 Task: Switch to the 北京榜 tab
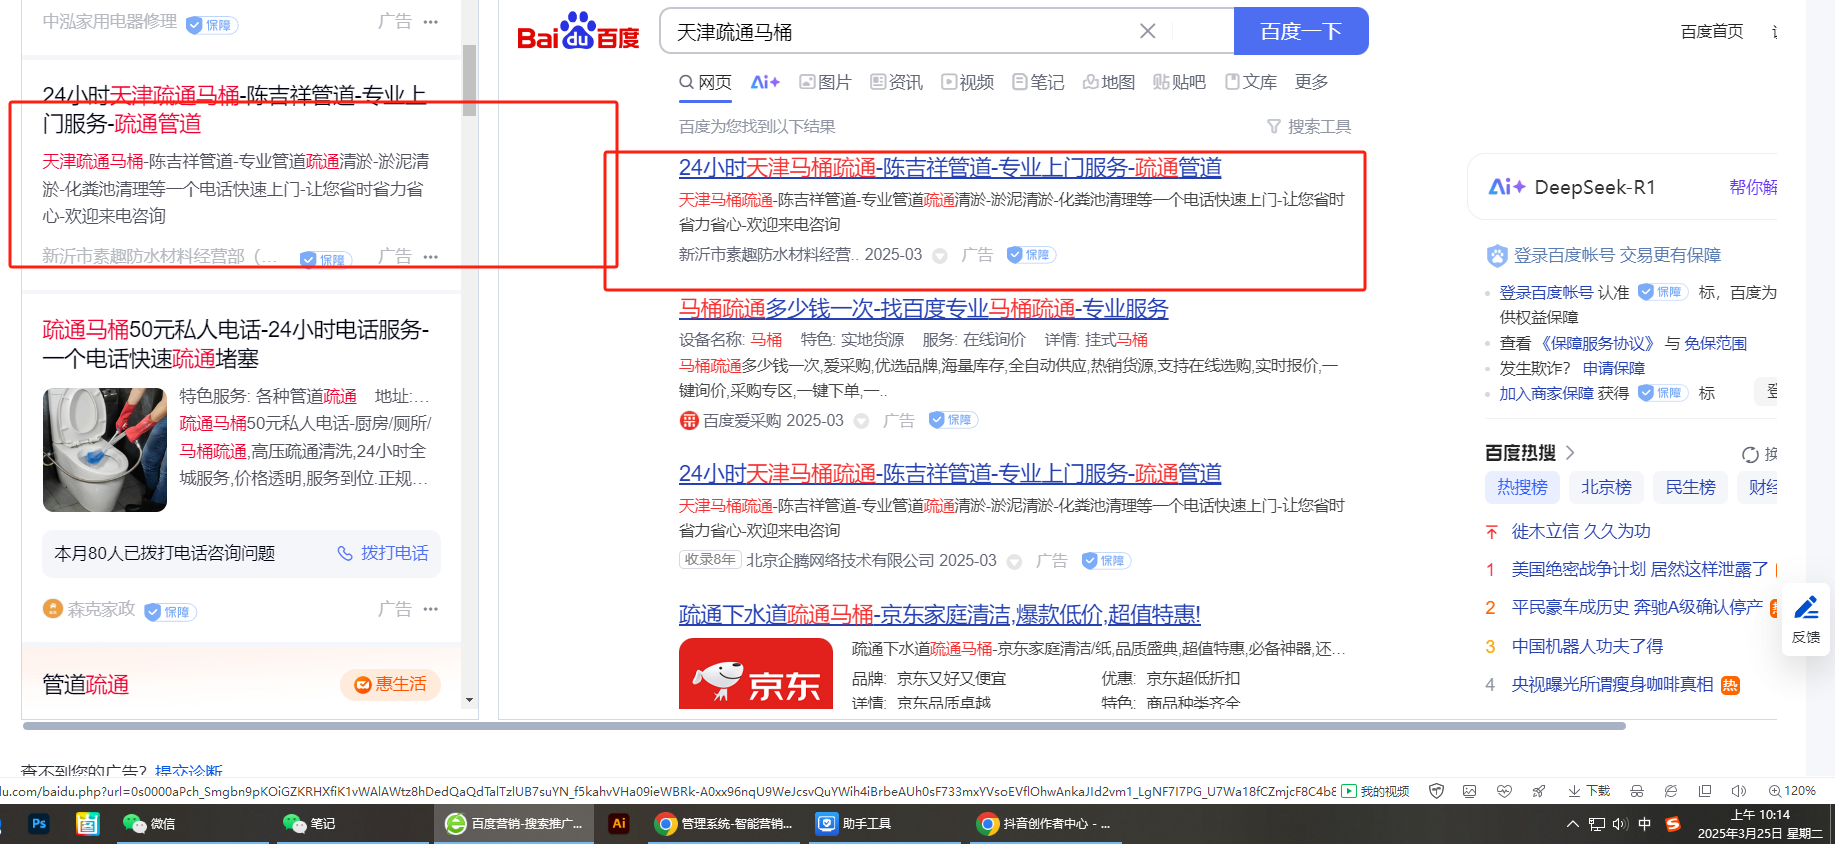1606,488
